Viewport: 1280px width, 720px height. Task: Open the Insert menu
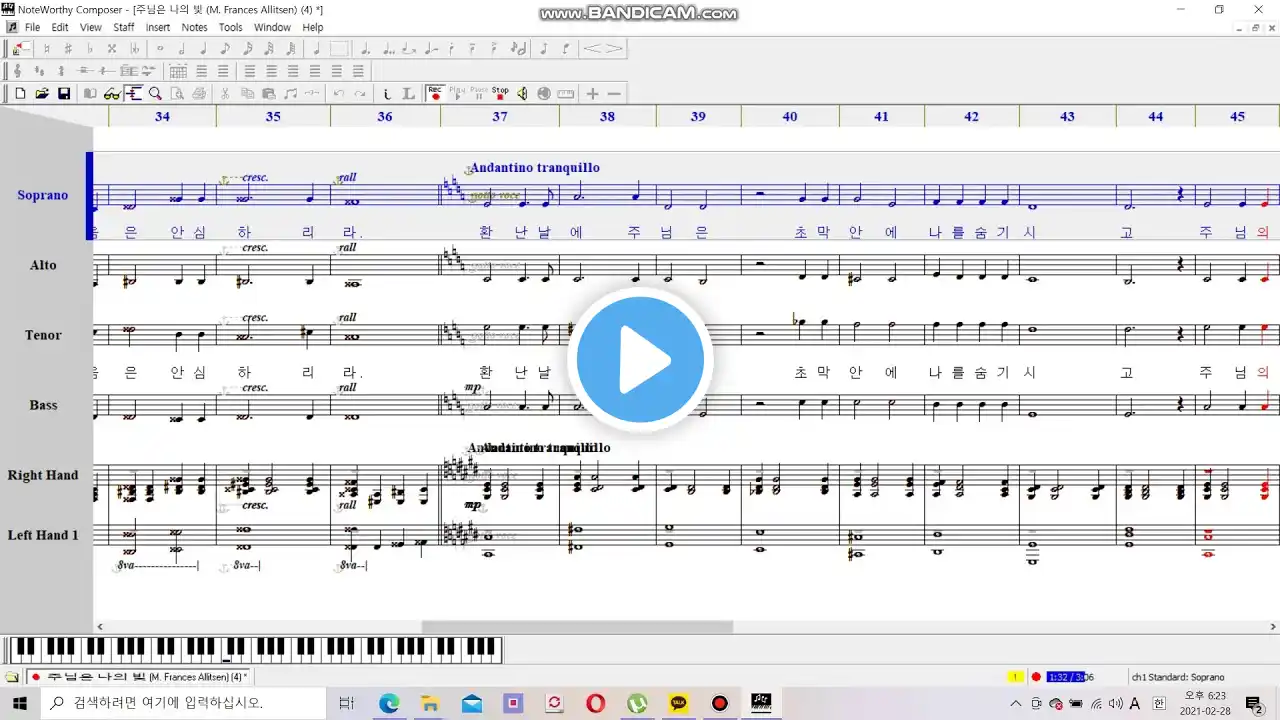click(x=158, y=27)
